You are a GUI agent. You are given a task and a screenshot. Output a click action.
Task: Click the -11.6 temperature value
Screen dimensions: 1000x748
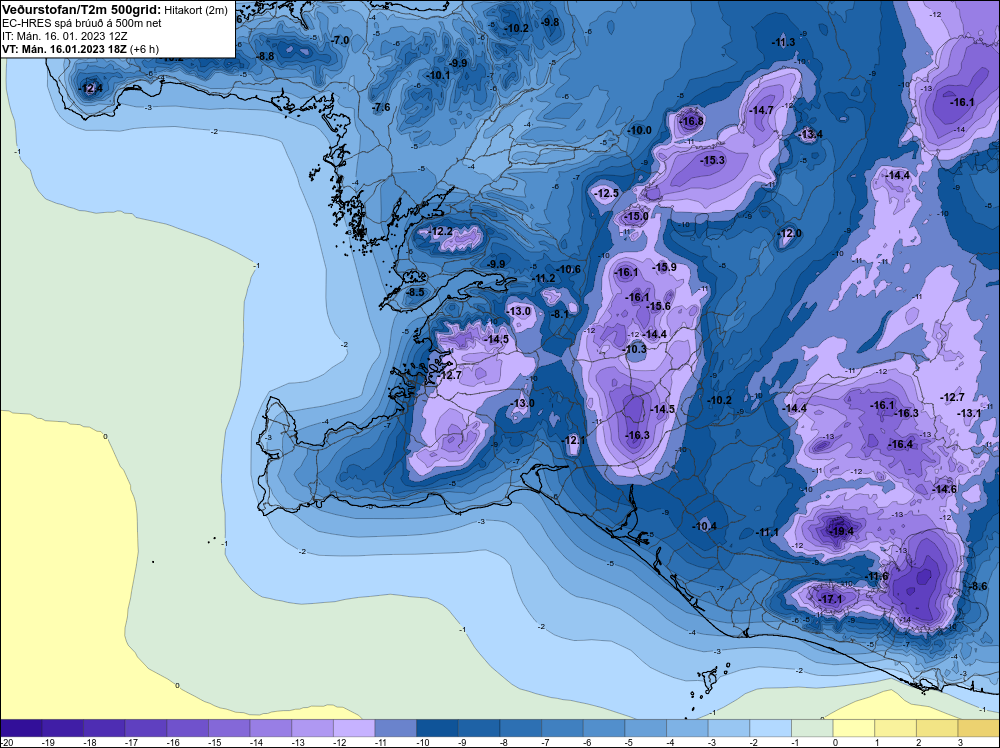coord(876,576)
